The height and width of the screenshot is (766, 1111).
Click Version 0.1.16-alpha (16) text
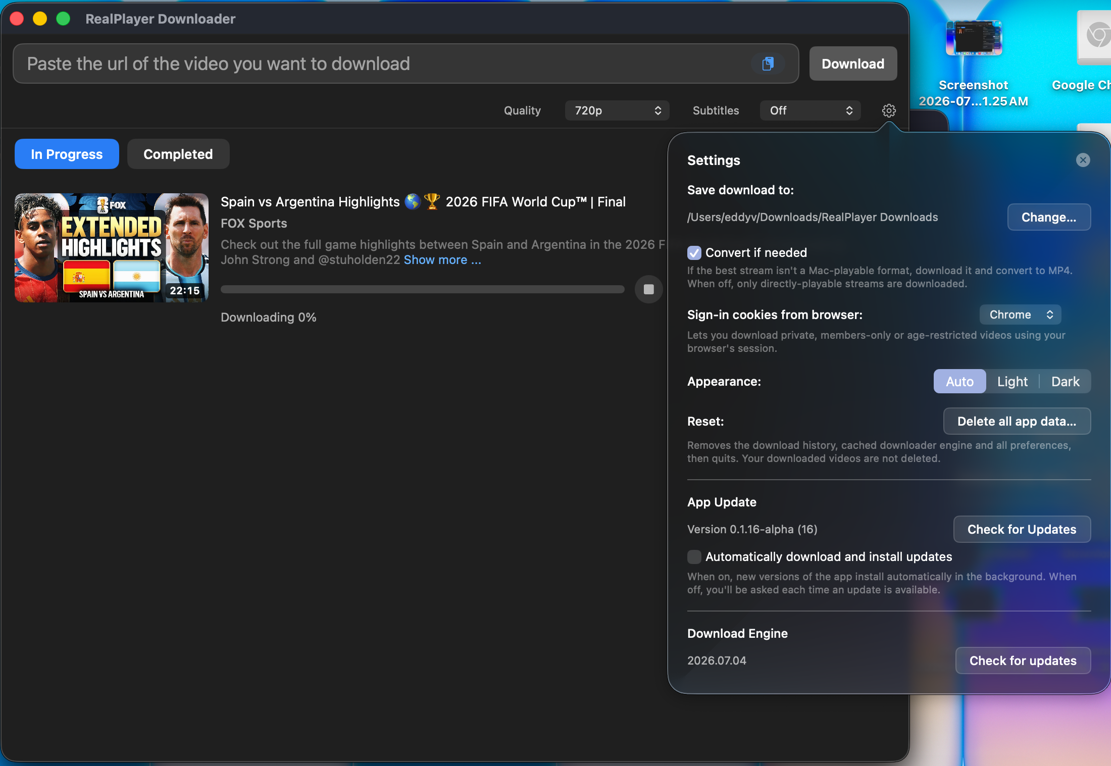752,529
